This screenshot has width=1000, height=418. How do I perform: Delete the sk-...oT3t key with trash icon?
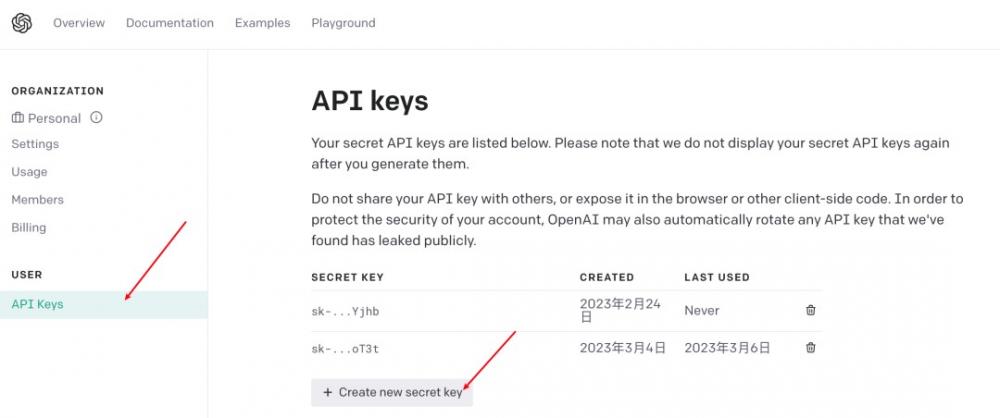[810, 348]
